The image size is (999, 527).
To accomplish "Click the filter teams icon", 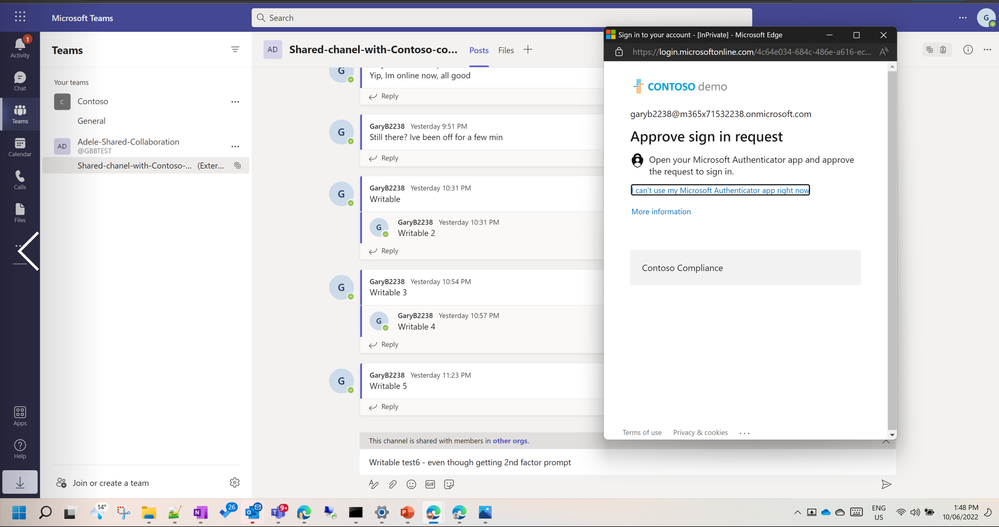I will [235, 50].
